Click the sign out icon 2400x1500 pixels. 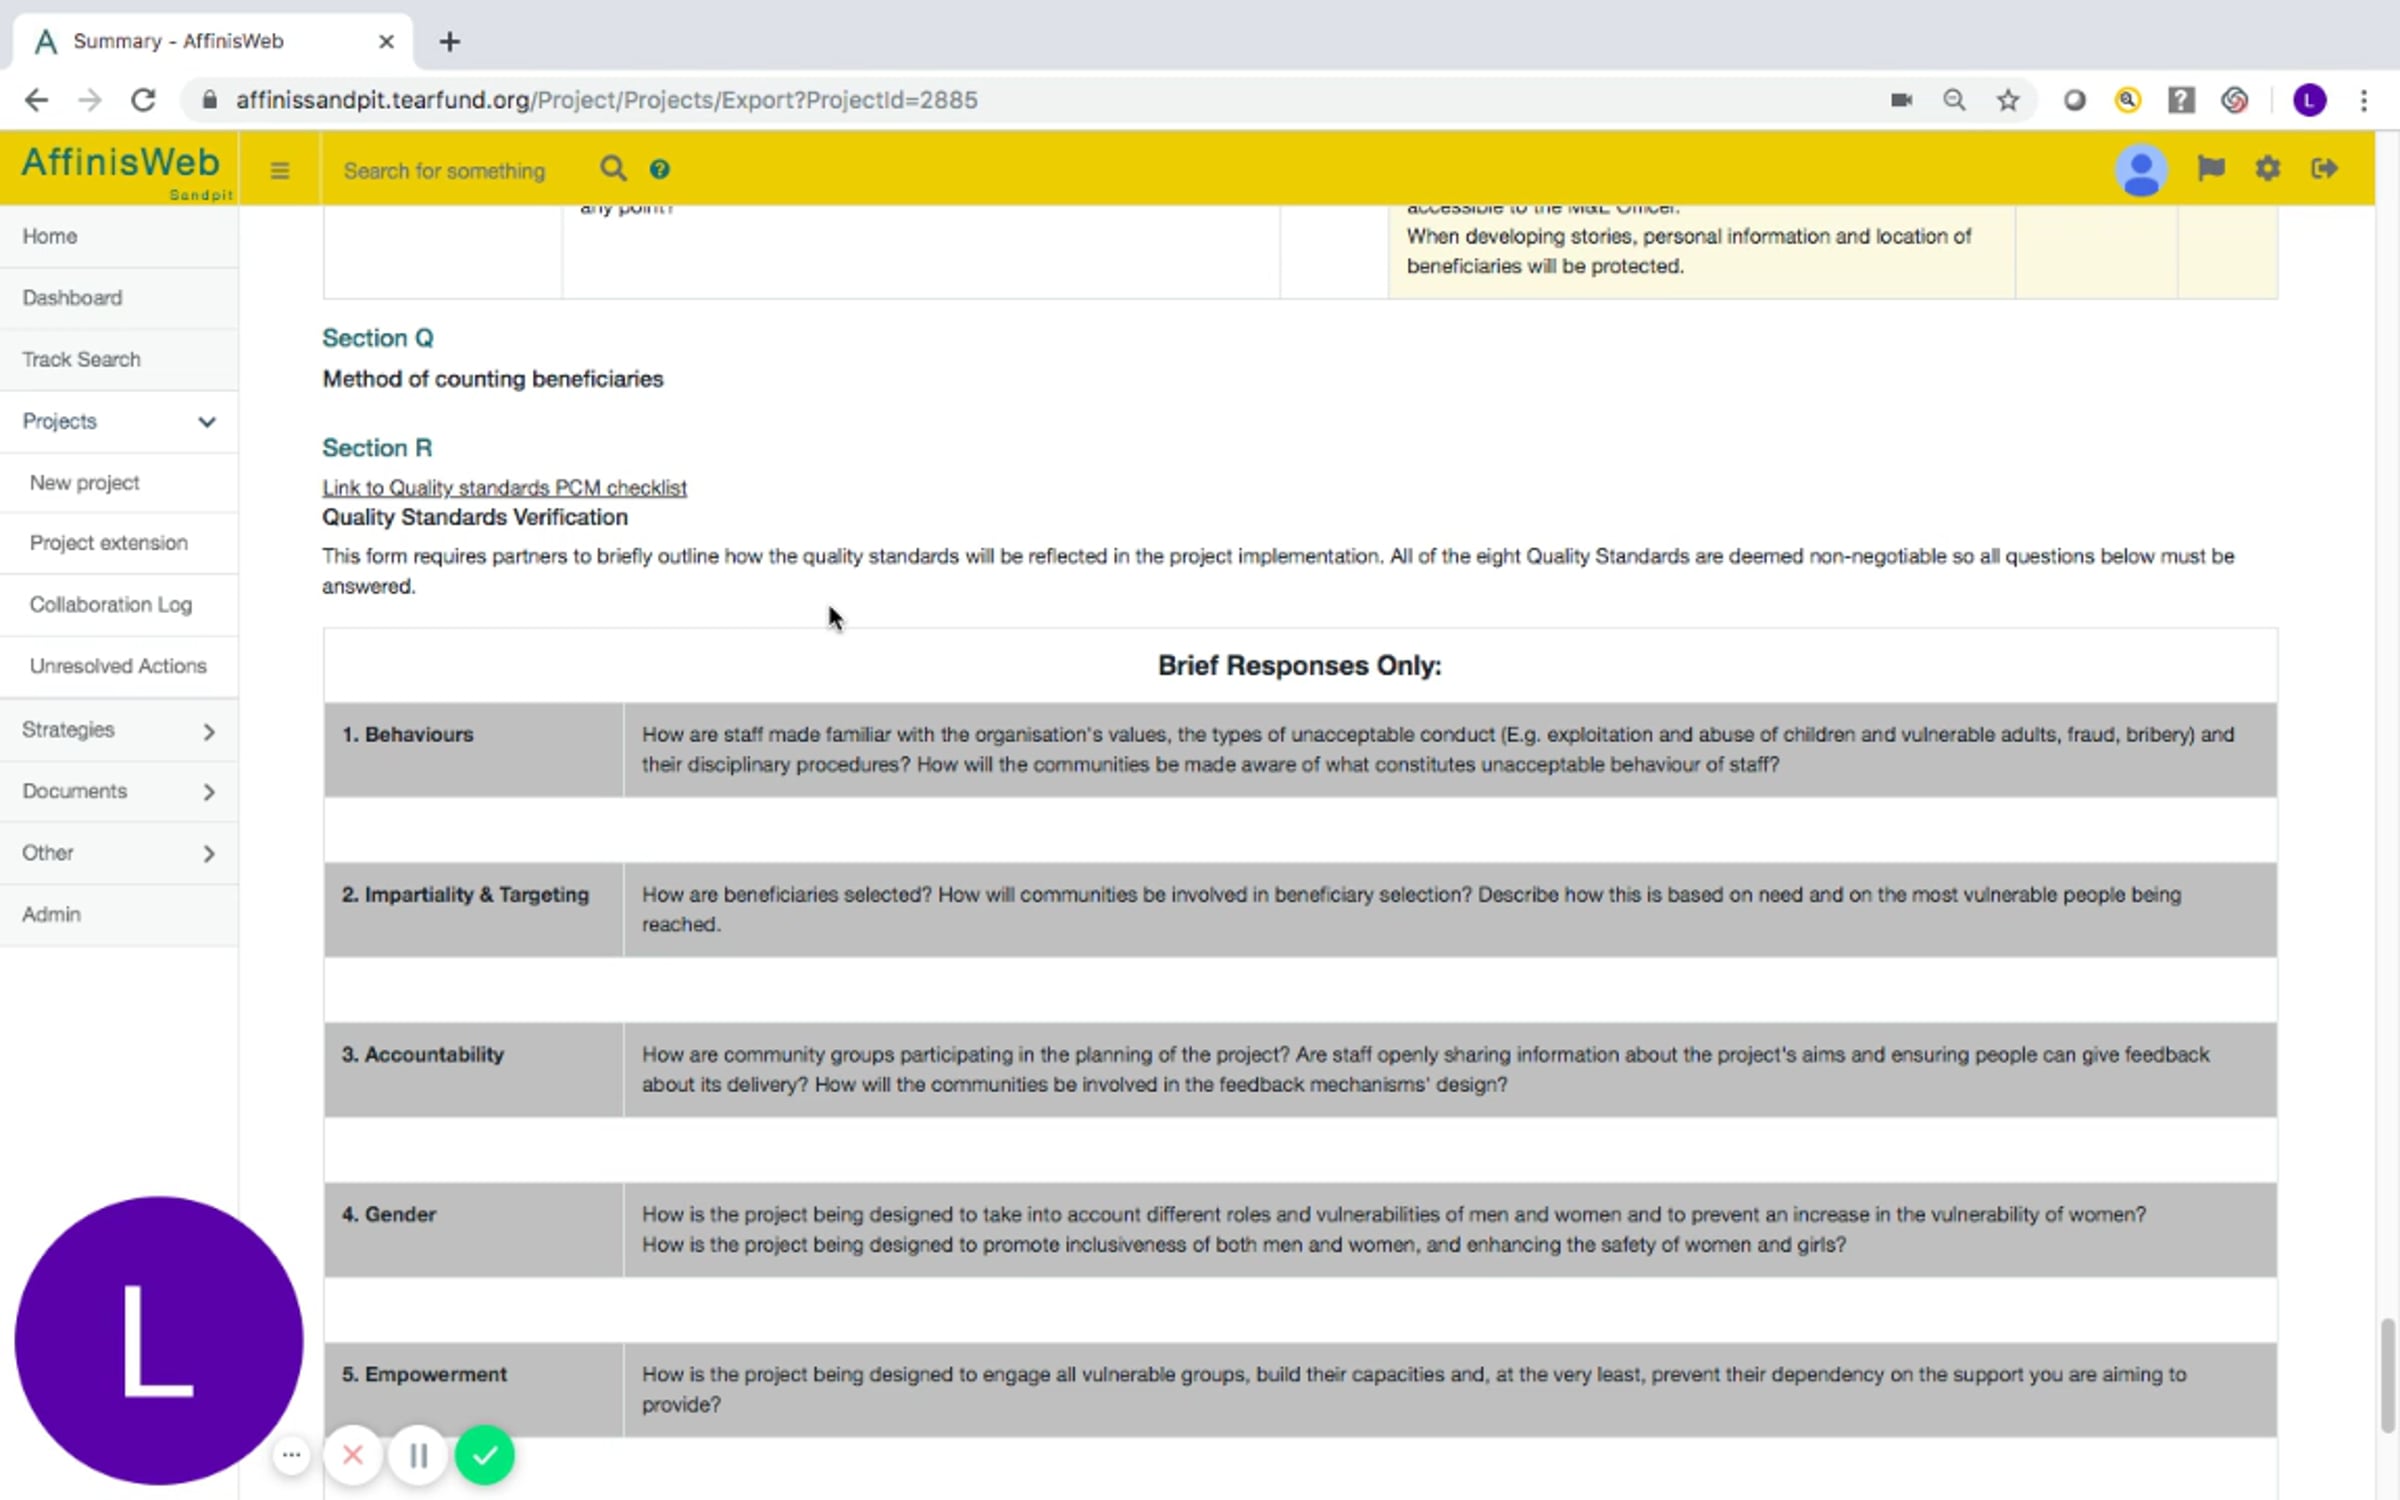tap(2325, 168)
